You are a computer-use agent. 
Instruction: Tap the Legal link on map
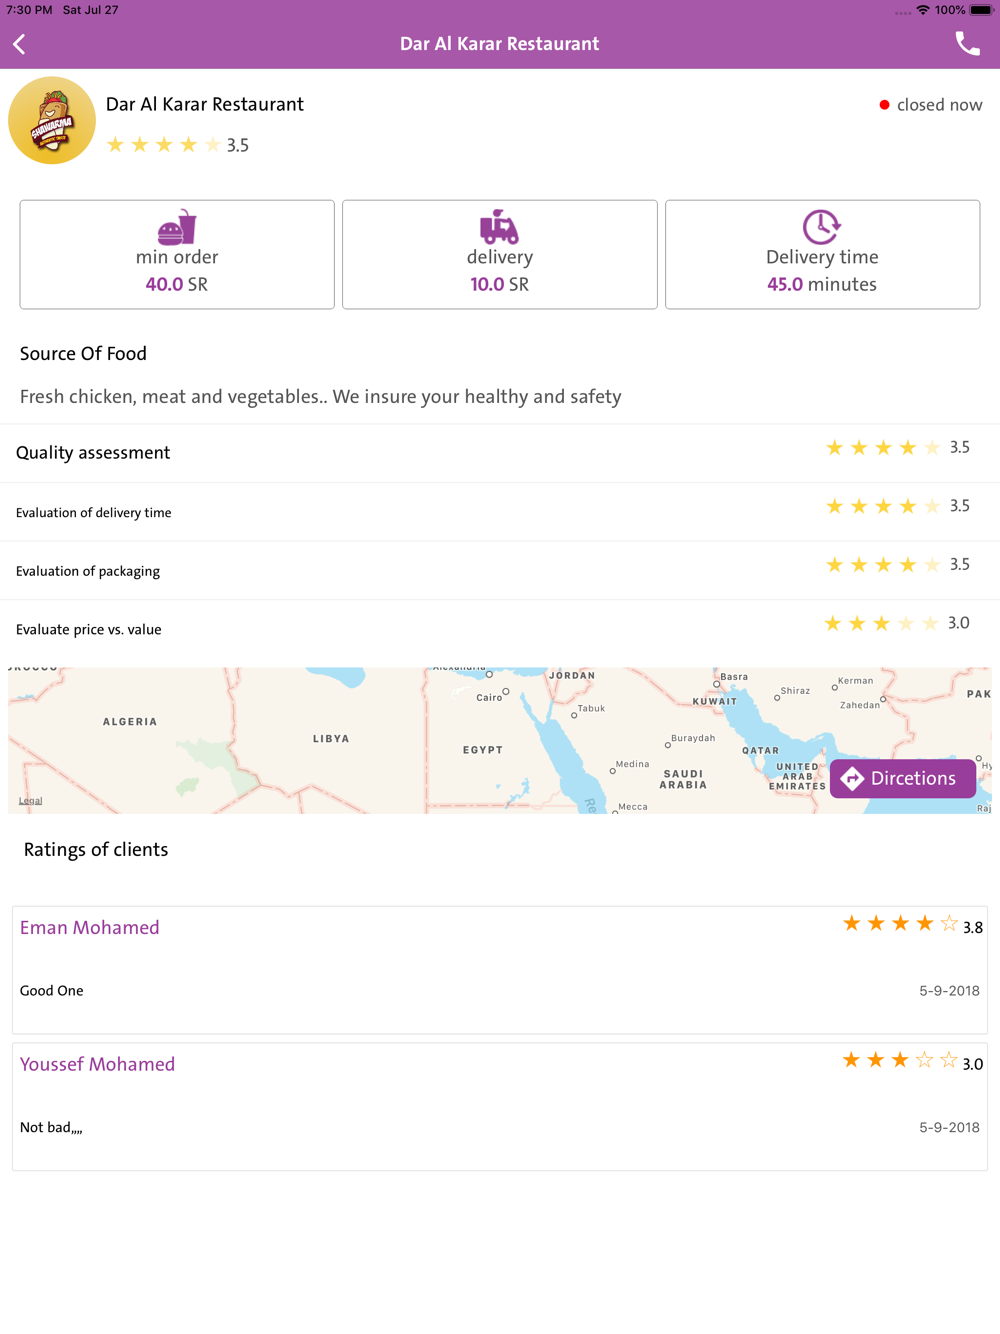point(30,801)
